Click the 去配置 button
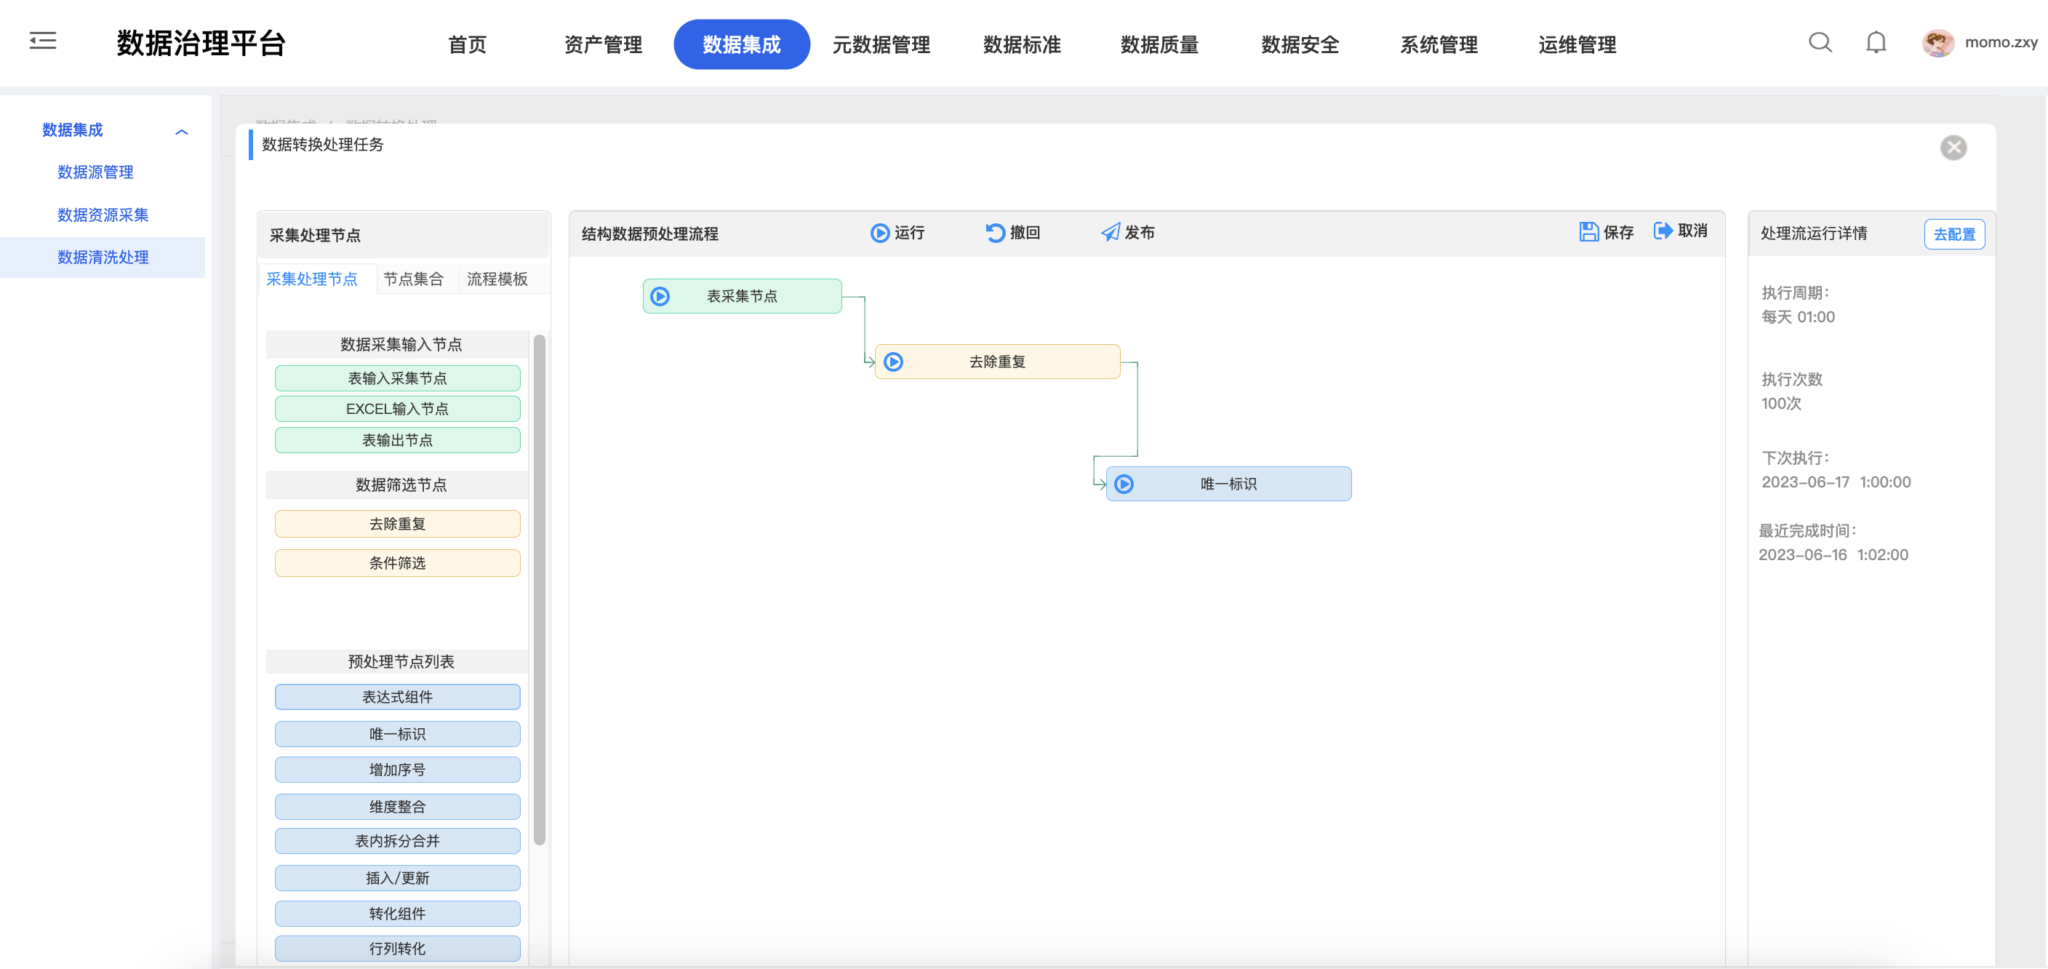Image resolution: width=2048 pixels, height=969 pixels. point(1954,233)
